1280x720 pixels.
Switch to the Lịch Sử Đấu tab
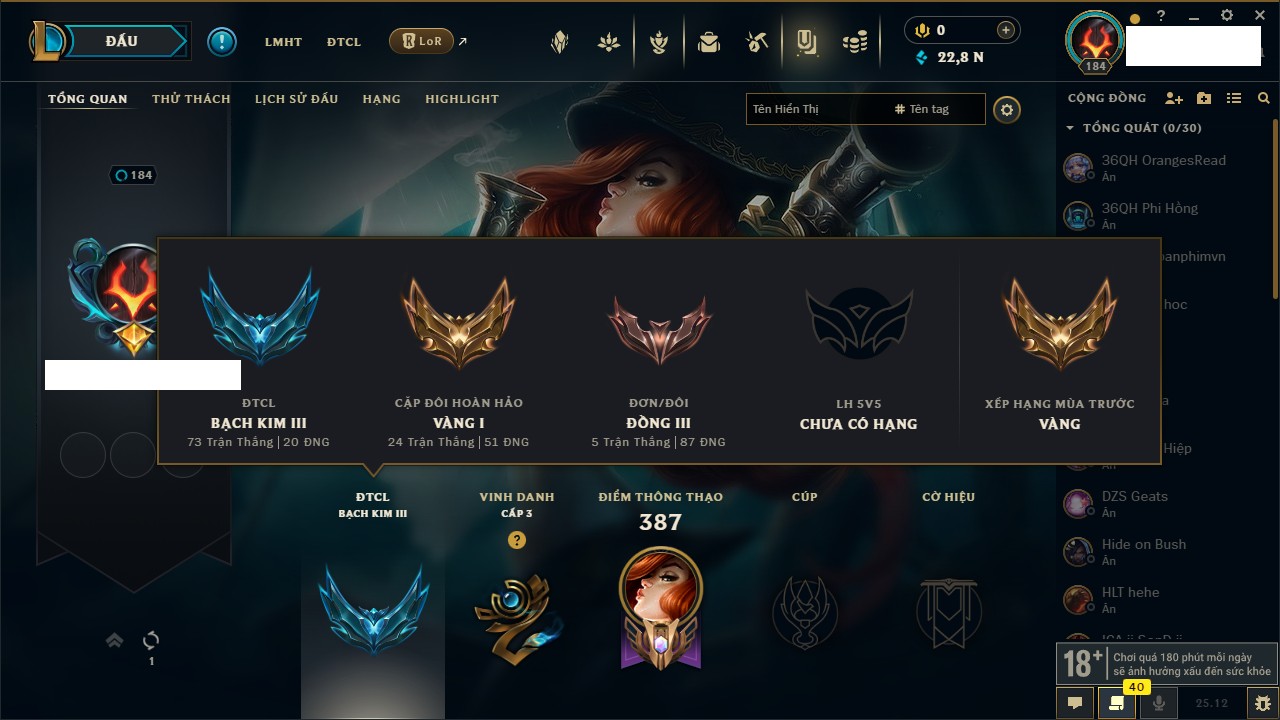(296, 99)
